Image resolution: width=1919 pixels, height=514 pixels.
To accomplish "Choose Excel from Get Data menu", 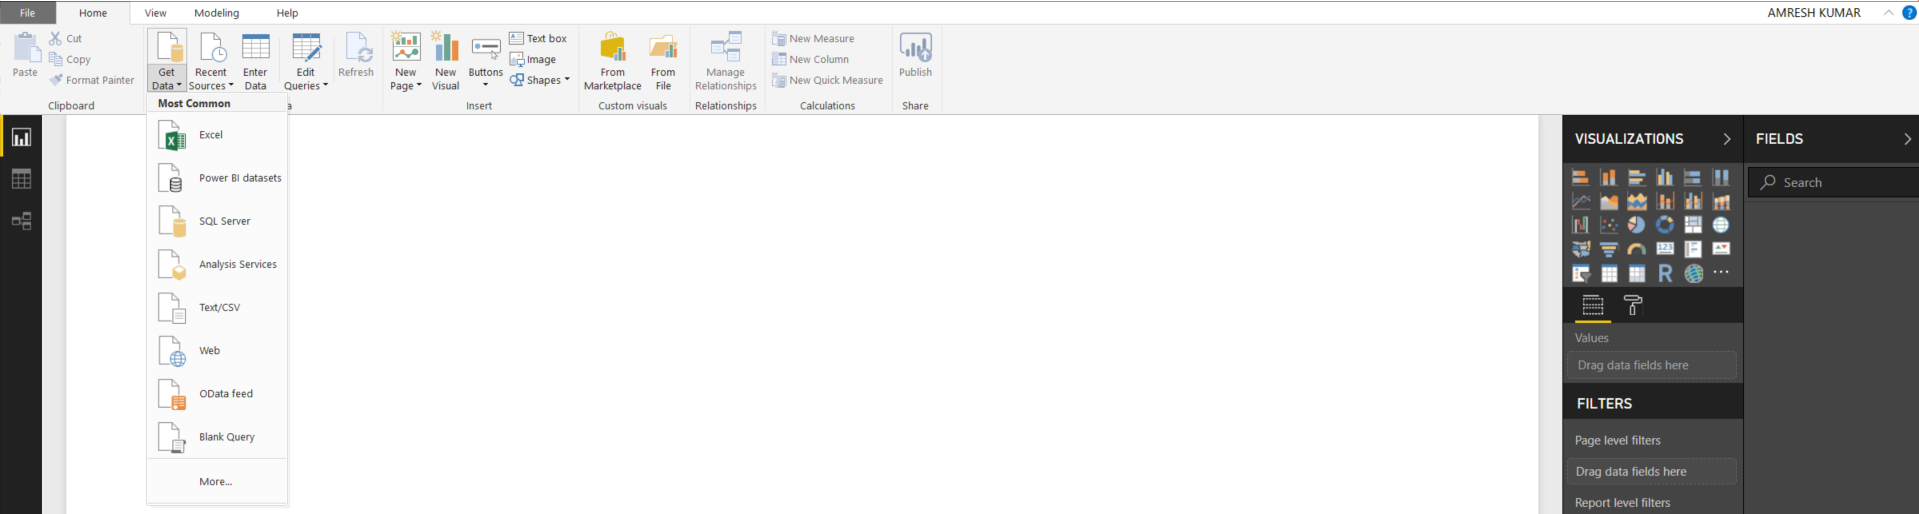I will click(x=217, y=135).
